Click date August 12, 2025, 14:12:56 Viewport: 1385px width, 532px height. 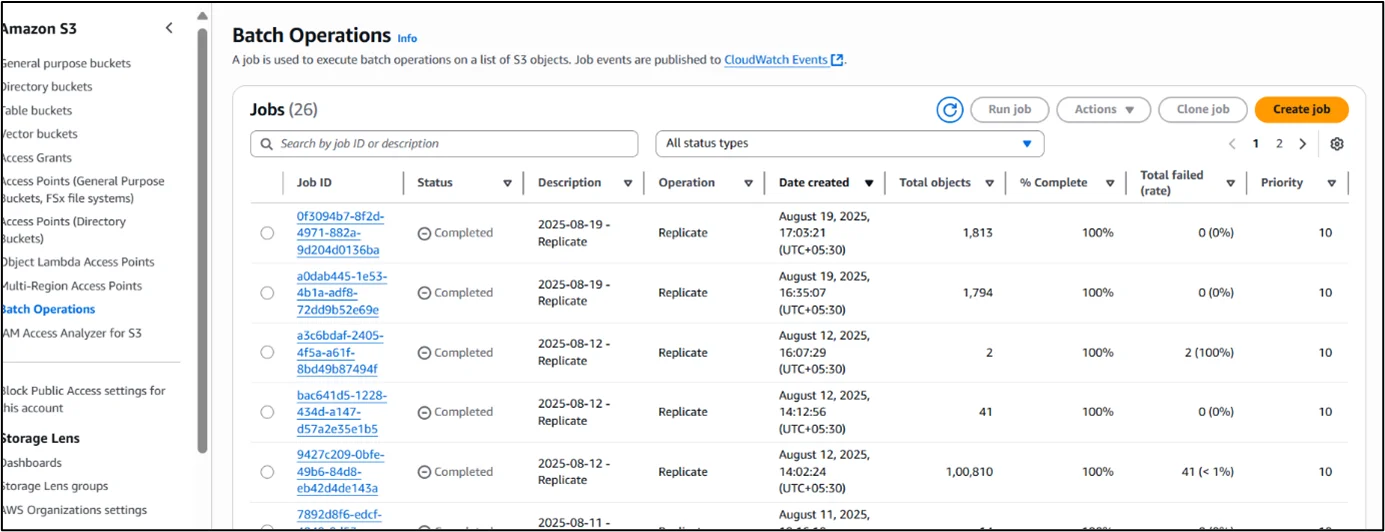tap(824, 412)
